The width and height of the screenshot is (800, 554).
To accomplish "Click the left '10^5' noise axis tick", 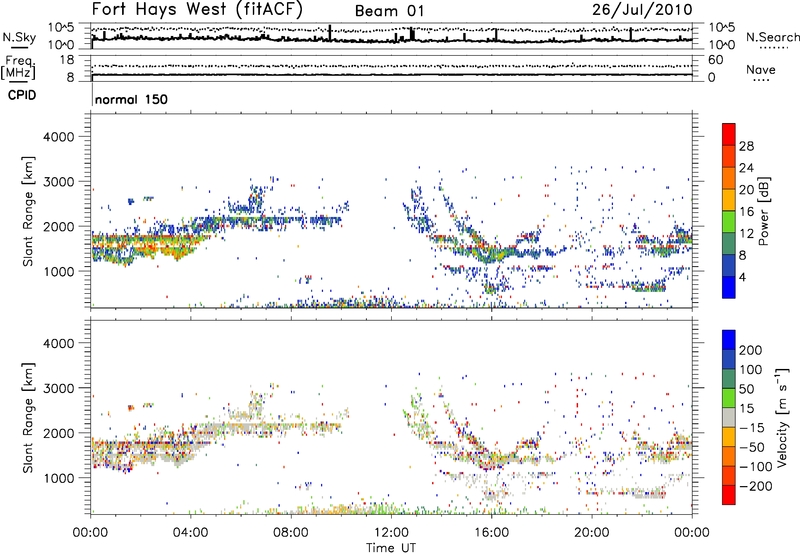I will (61, 27).
